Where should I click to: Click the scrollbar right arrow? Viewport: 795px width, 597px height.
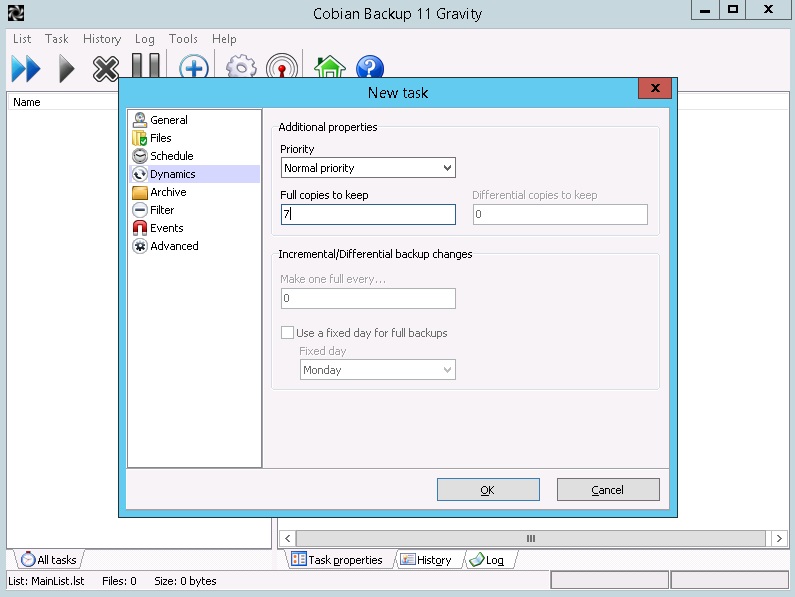[x=779, y=538]
